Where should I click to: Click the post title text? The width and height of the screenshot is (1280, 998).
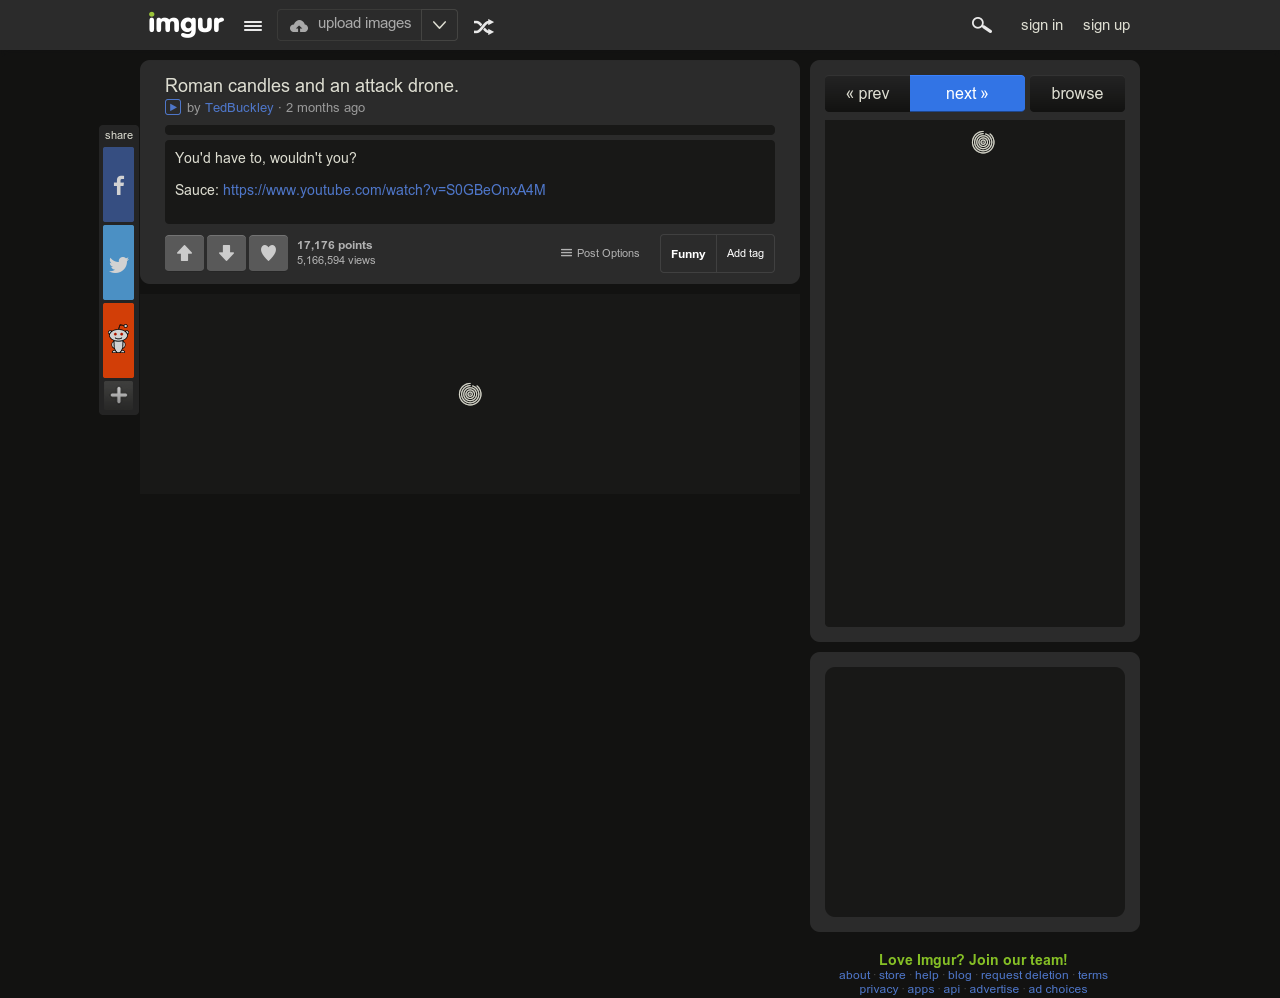tap(312, 86)
